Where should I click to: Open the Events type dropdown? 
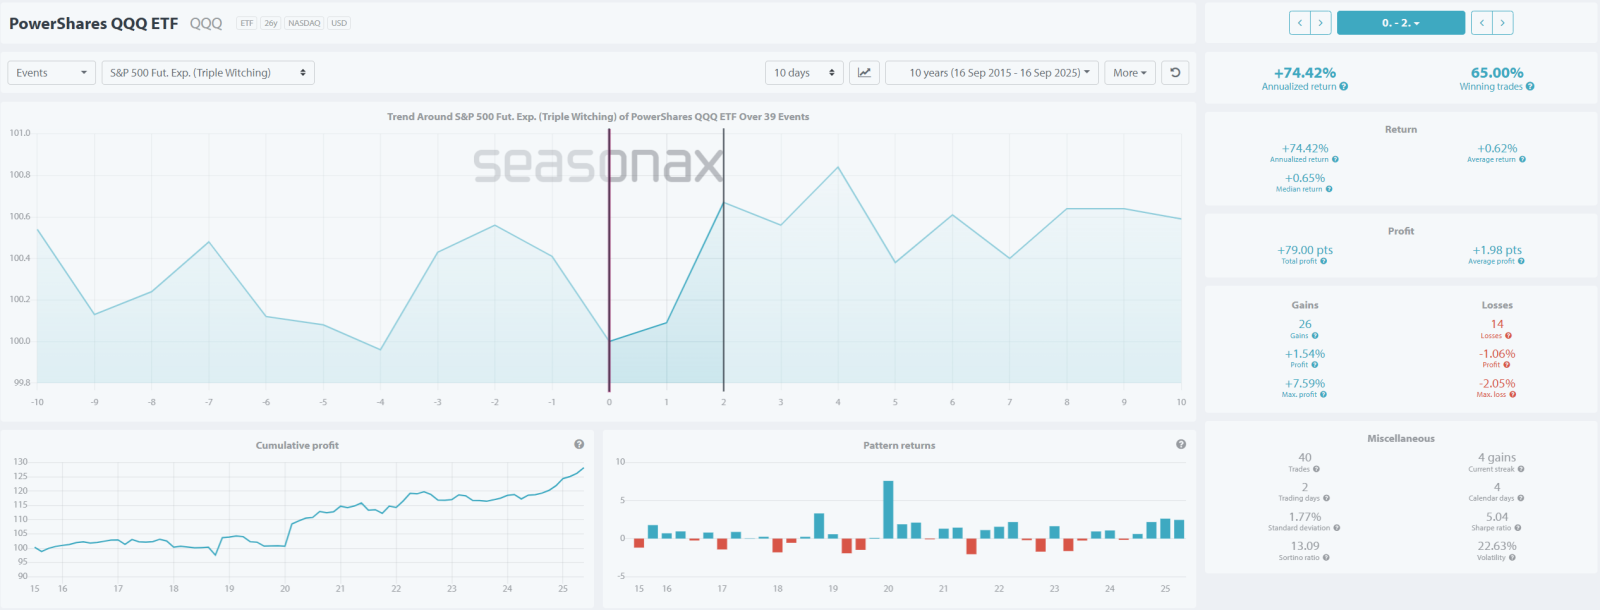[52, 73]
